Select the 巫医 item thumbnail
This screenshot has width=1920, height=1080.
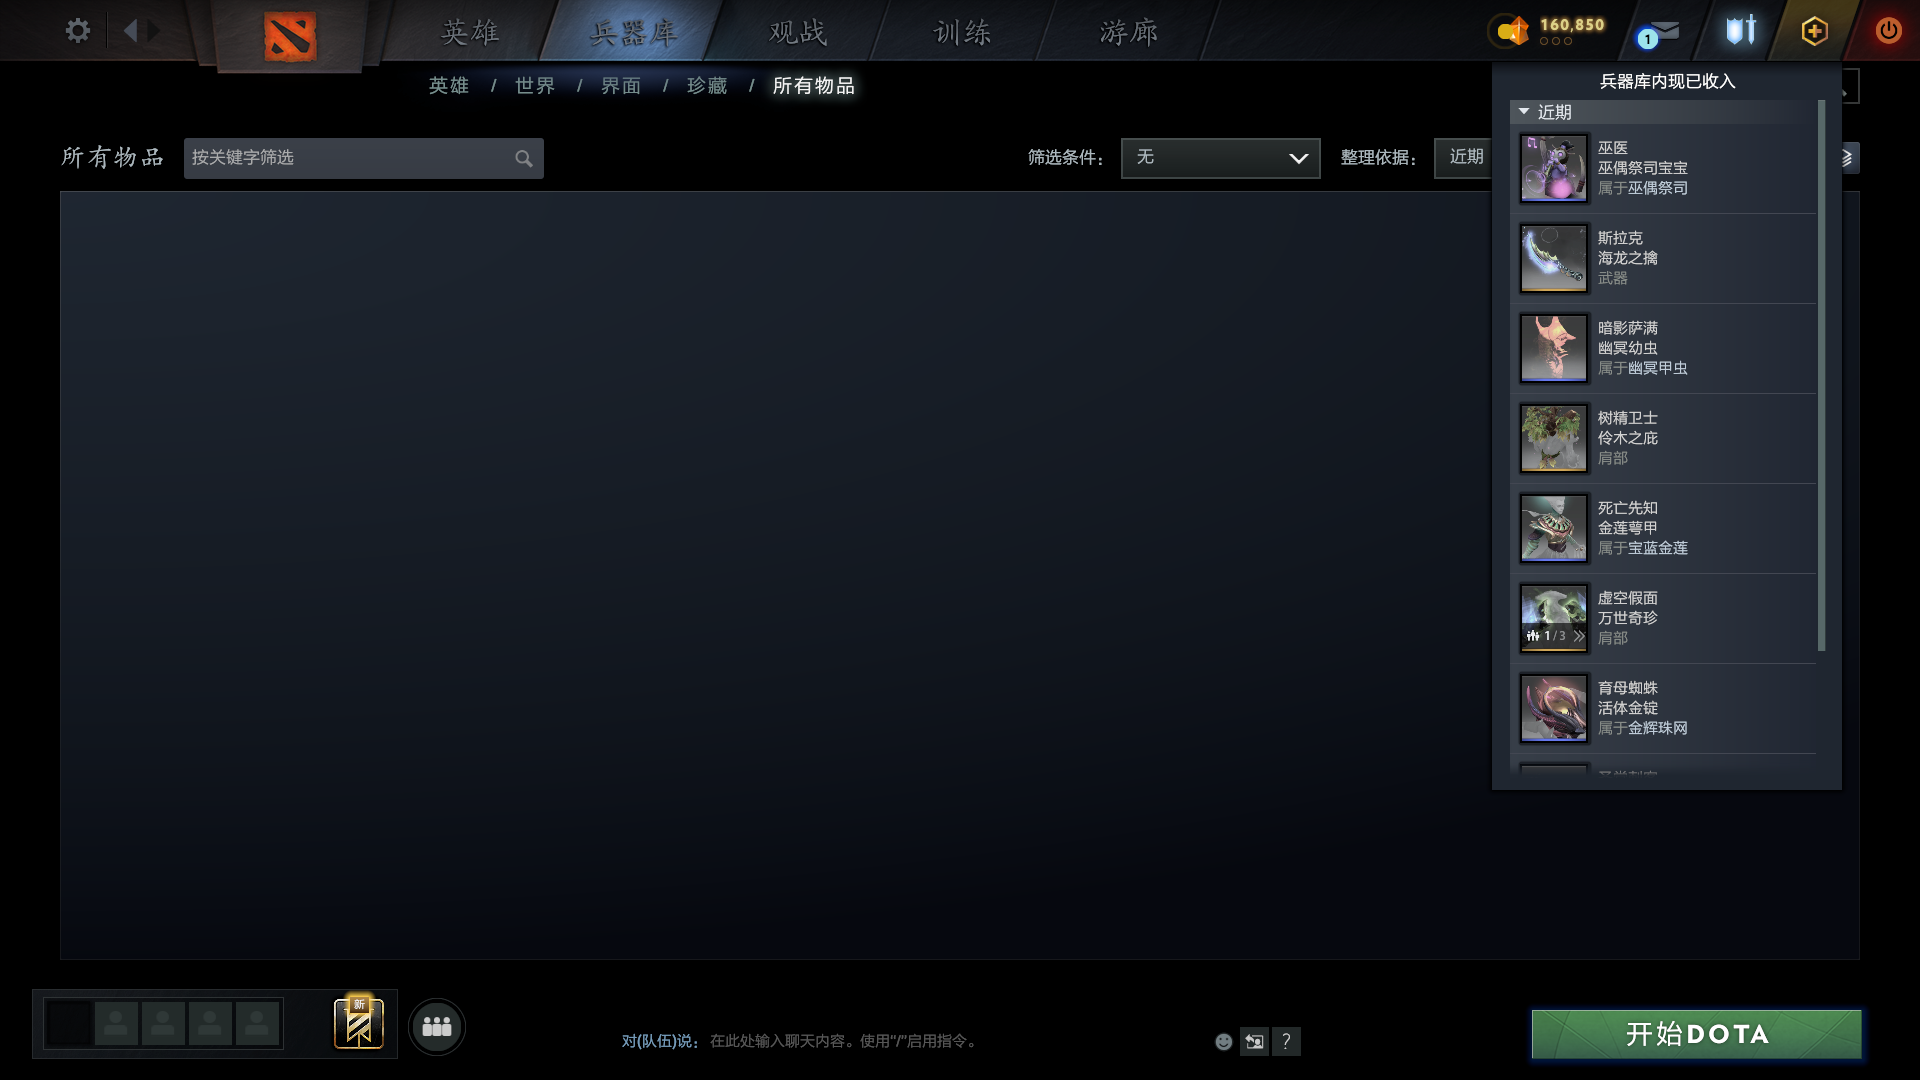click(1554, 168)
